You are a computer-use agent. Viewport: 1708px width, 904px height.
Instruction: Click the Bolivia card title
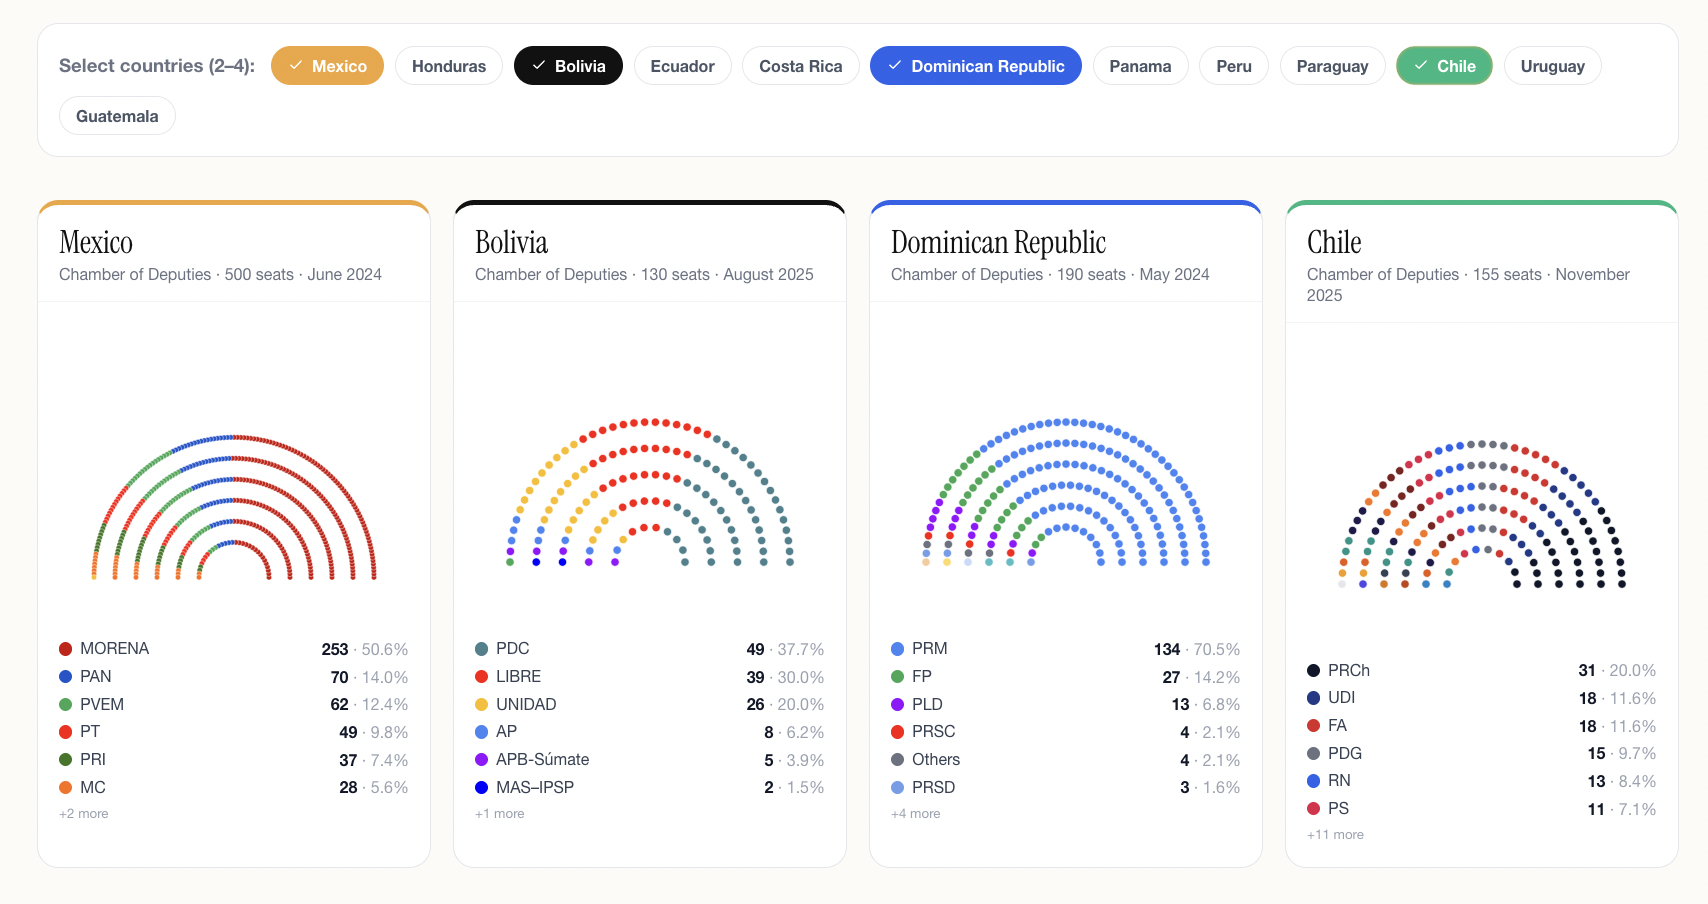click(x=511, y=242)
